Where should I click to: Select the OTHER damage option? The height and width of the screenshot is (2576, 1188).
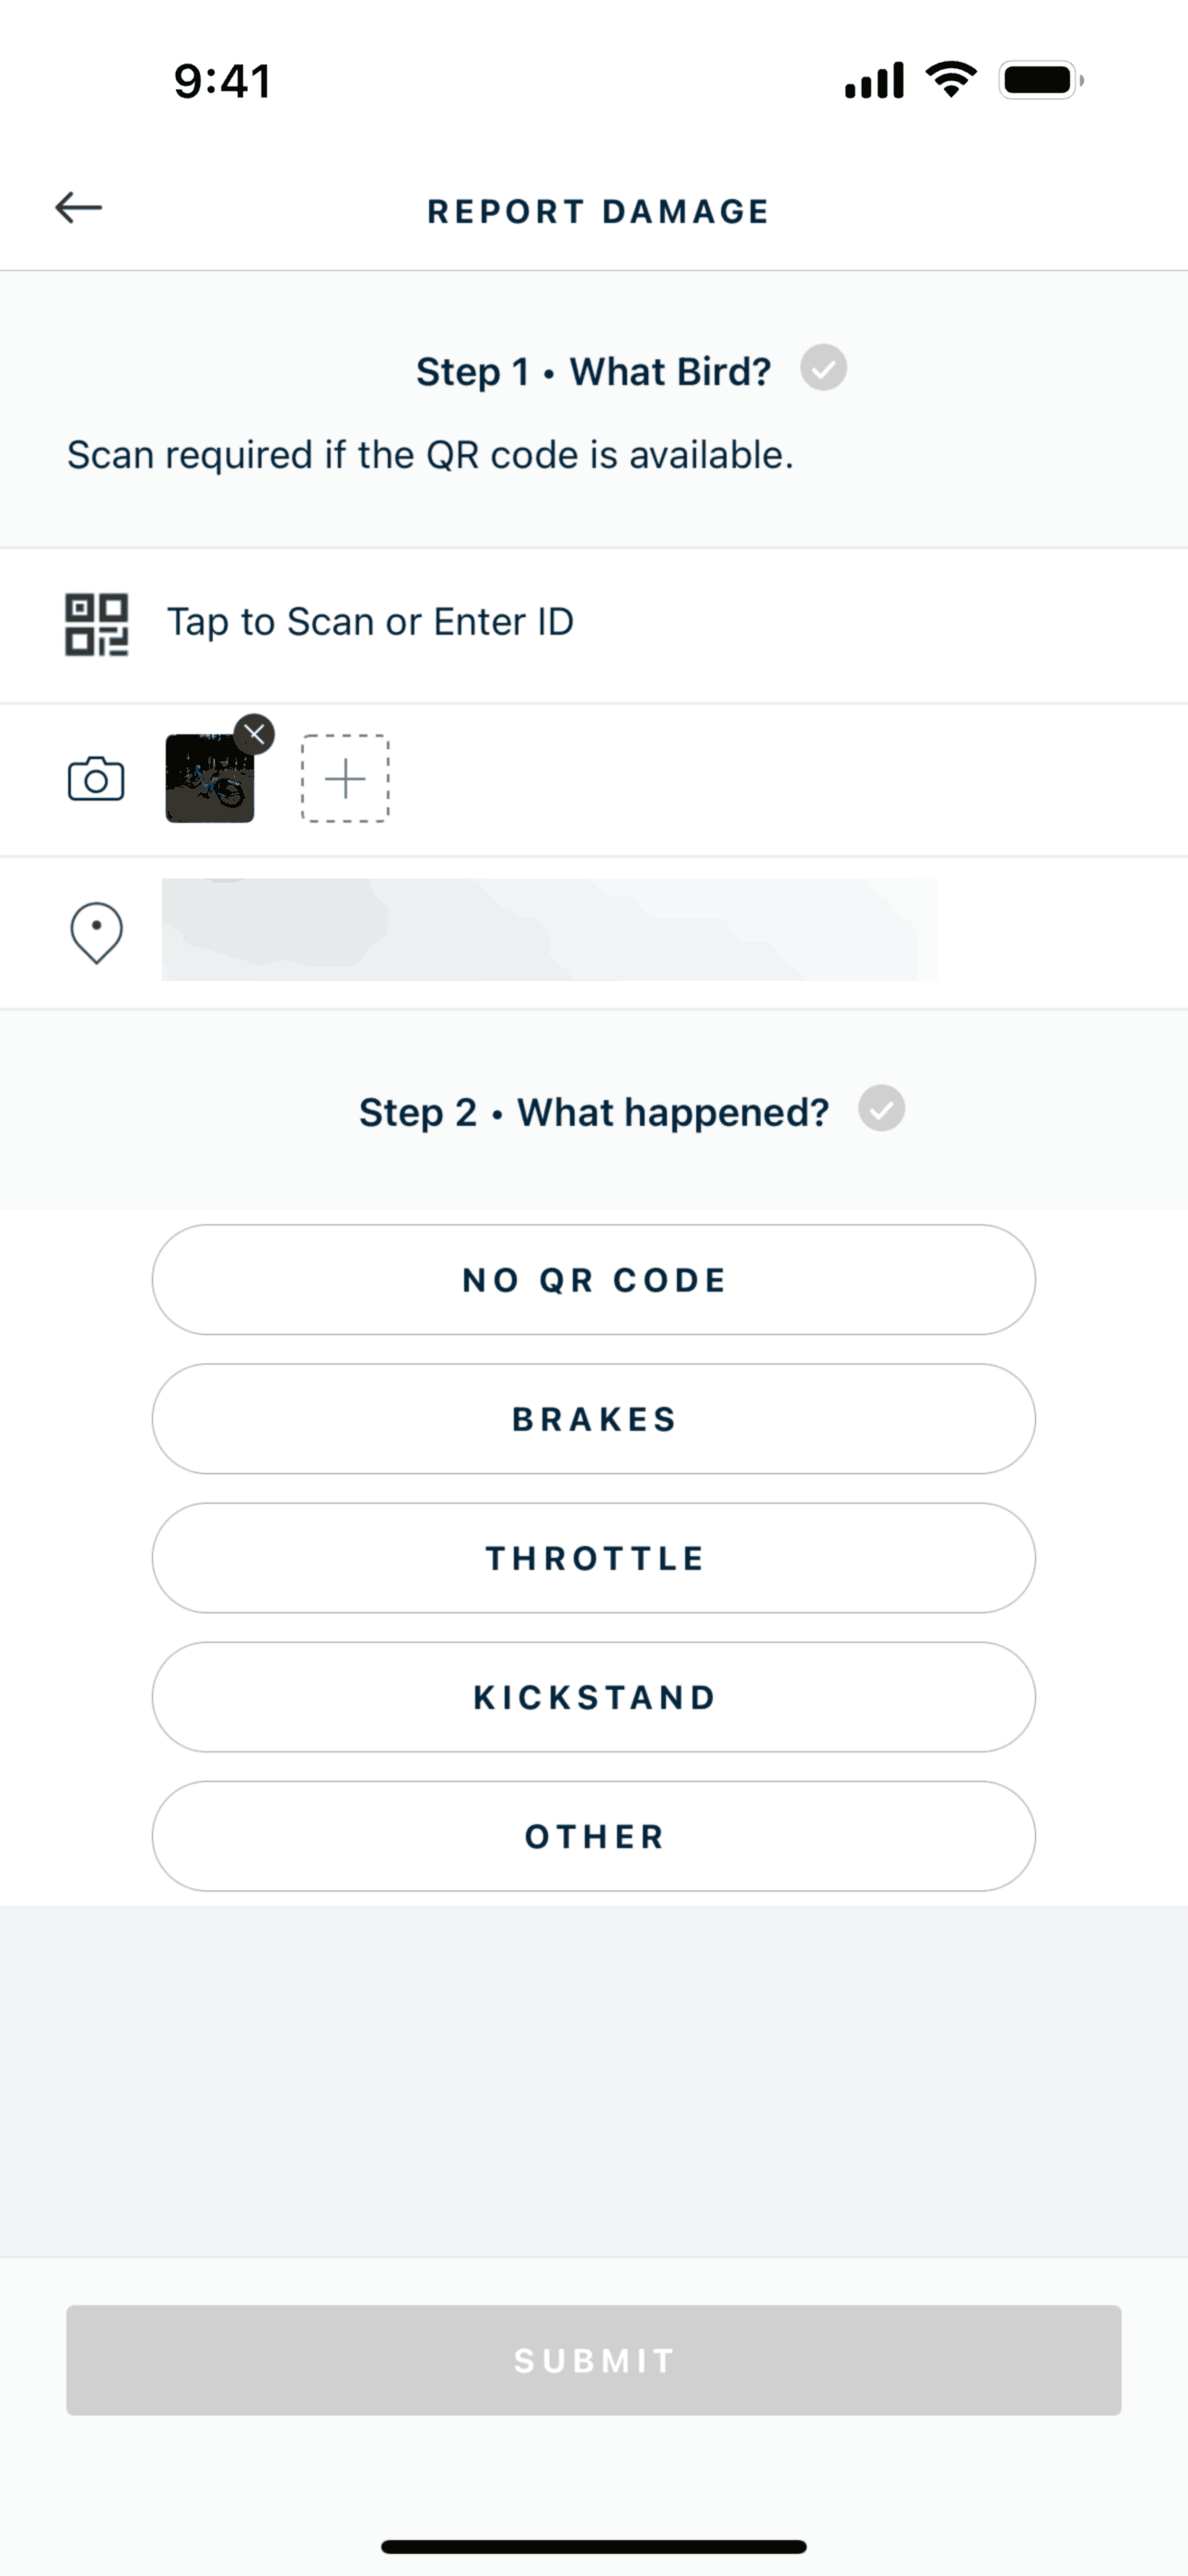click(594, 1836)
